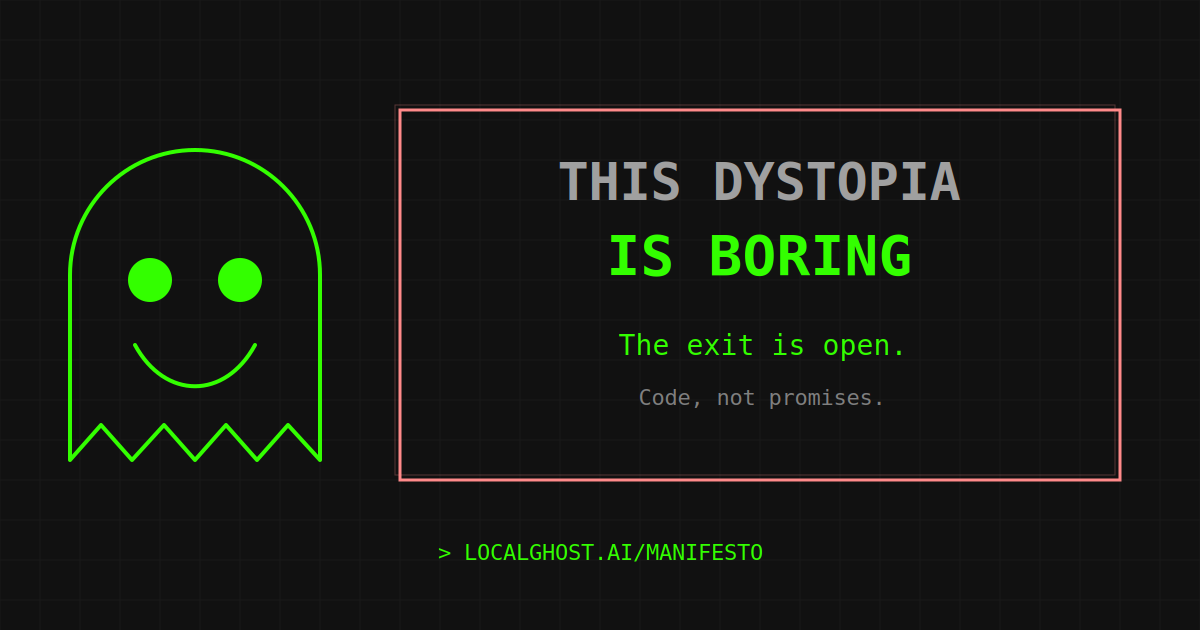Toggle the 'Code, not promises.' caption
This screenshot has width=1200, height=630.
[x=761, y=397]
